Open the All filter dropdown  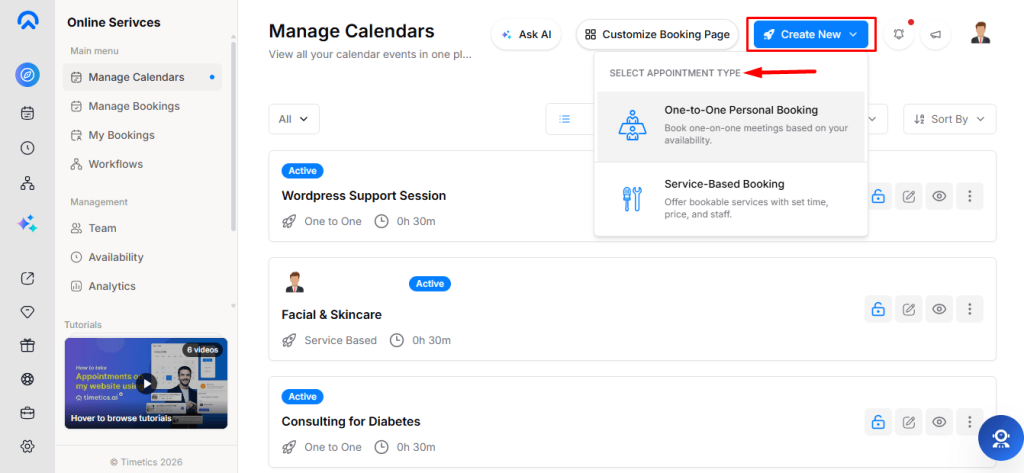point(294,119)
